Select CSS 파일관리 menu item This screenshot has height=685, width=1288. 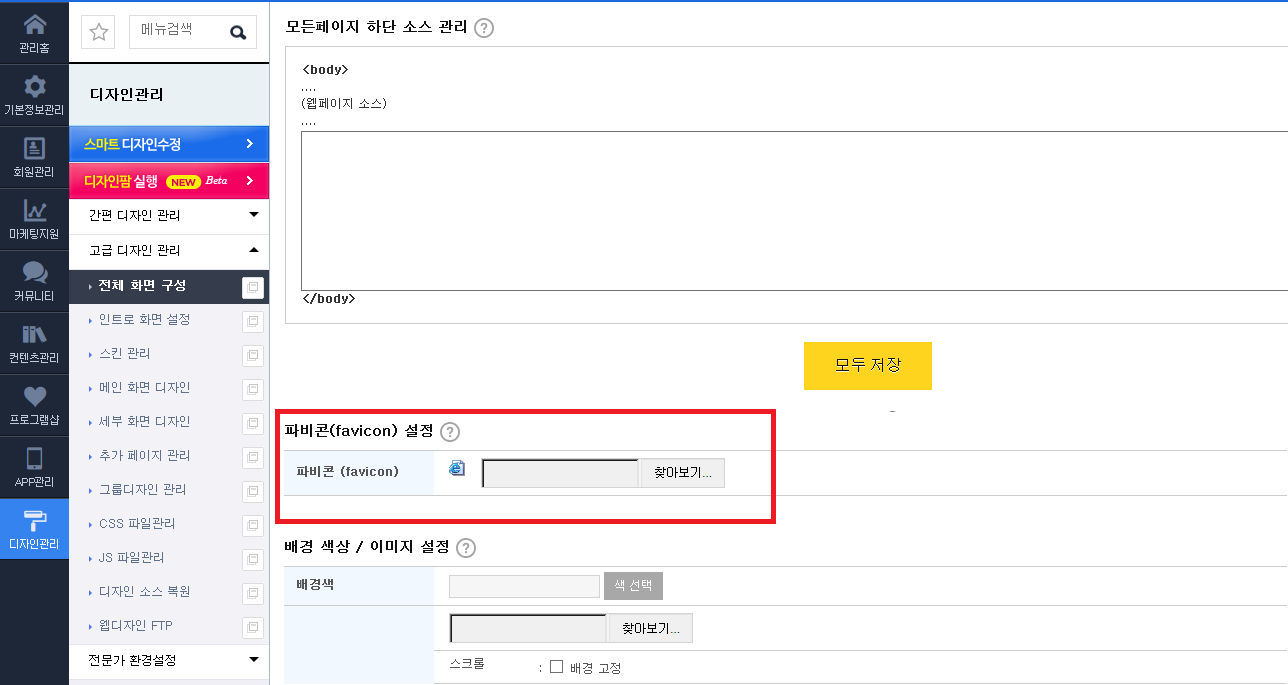(x=138, y=524)
